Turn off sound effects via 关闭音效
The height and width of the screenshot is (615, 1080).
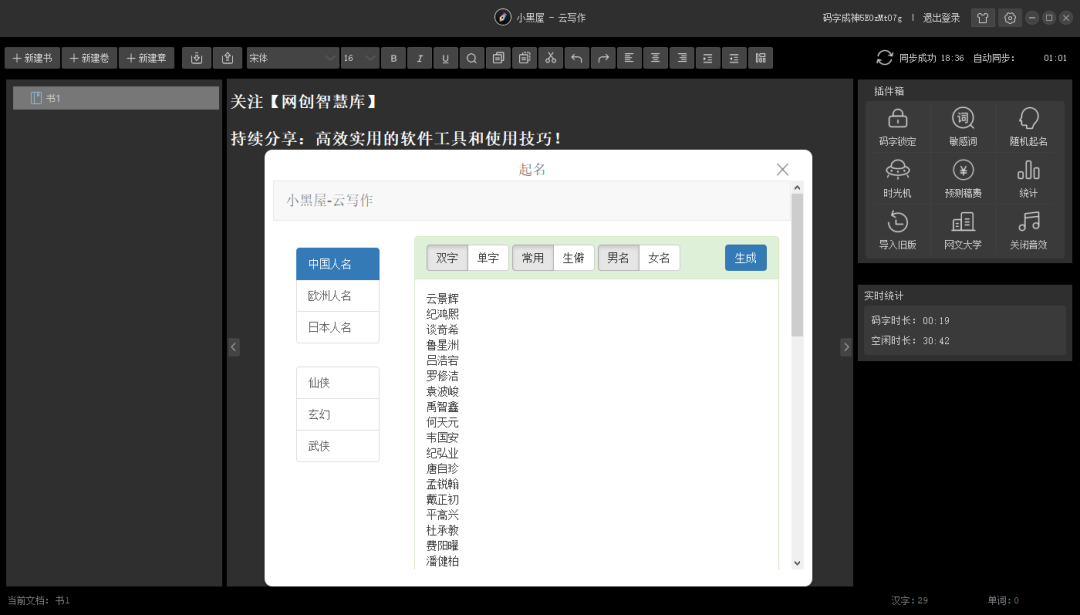coord(1028,230)
